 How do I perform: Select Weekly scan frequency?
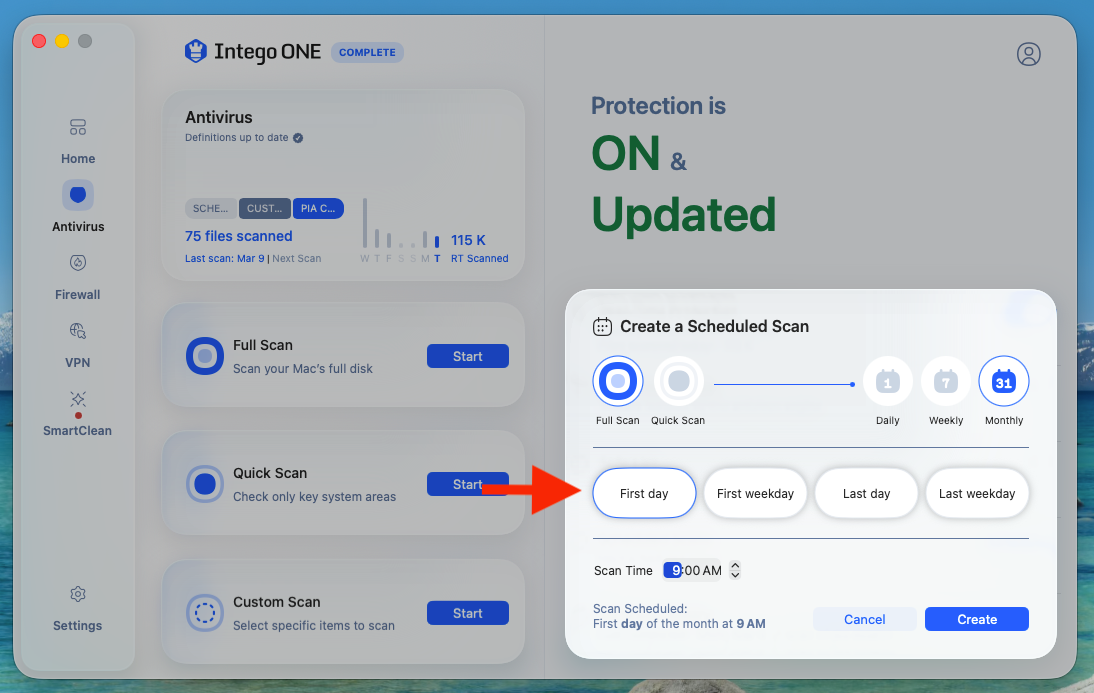[x=945, y=381]
